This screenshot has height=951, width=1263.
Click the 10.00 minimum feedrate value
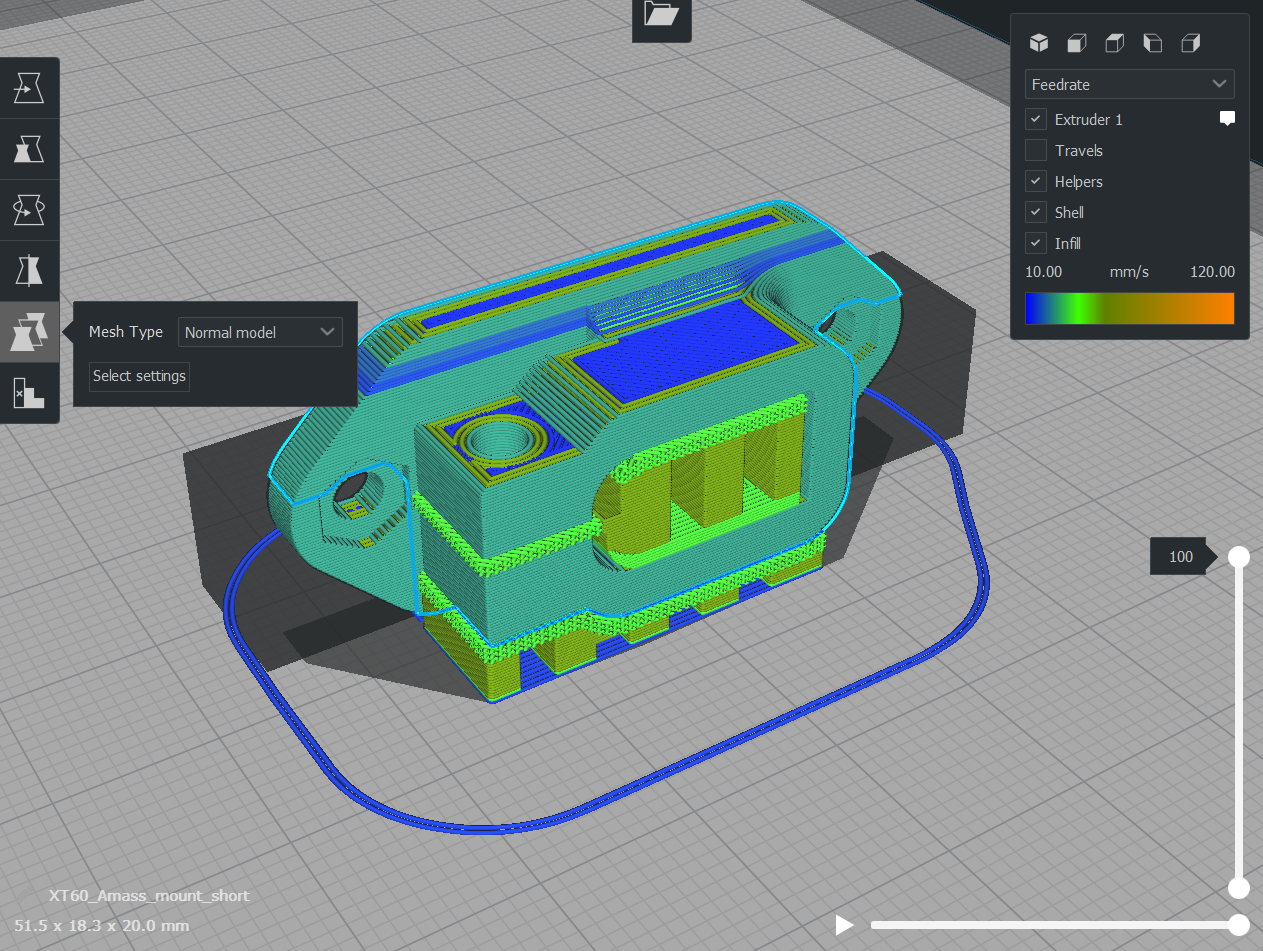click(x=1043, y=272)
